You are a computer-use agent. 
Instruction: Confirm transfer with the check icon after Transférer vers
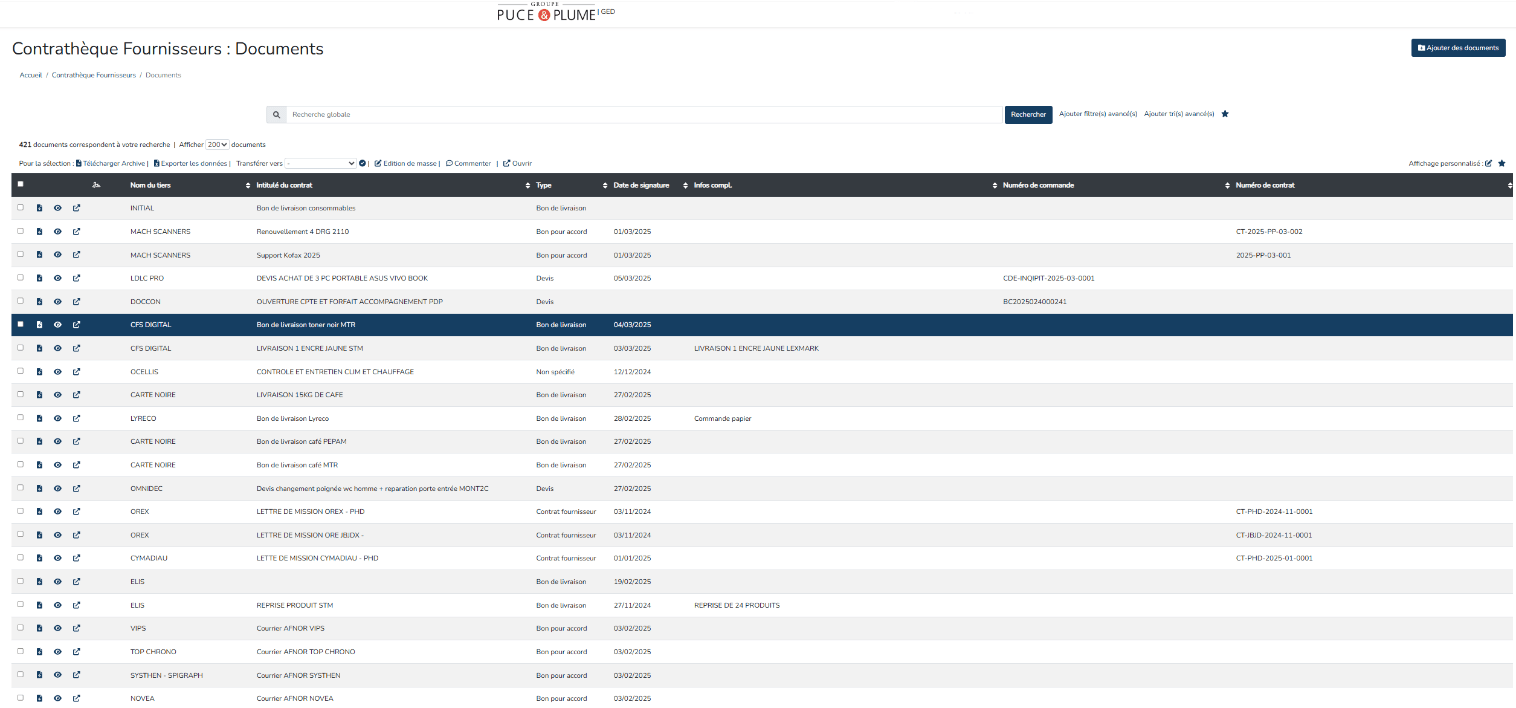pyautogui.click(x=363, y=163)
